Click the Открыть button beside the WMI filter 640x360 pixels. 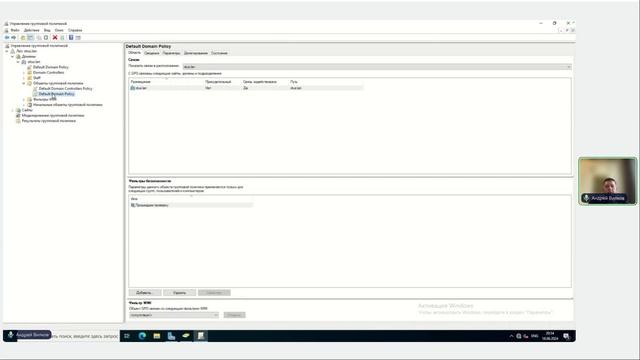coord(234,315)
